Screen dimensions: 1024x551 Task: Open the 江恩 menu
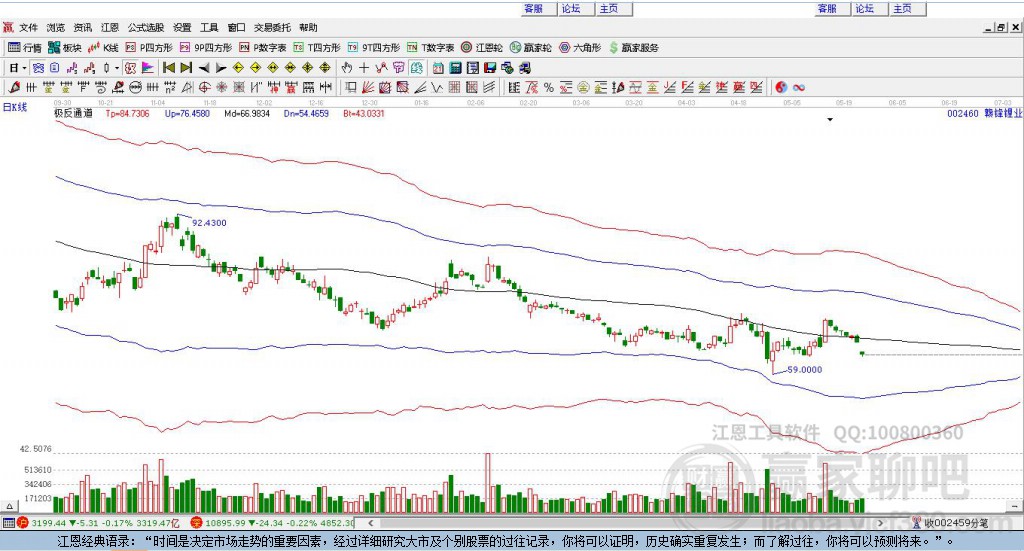(110, 27)
